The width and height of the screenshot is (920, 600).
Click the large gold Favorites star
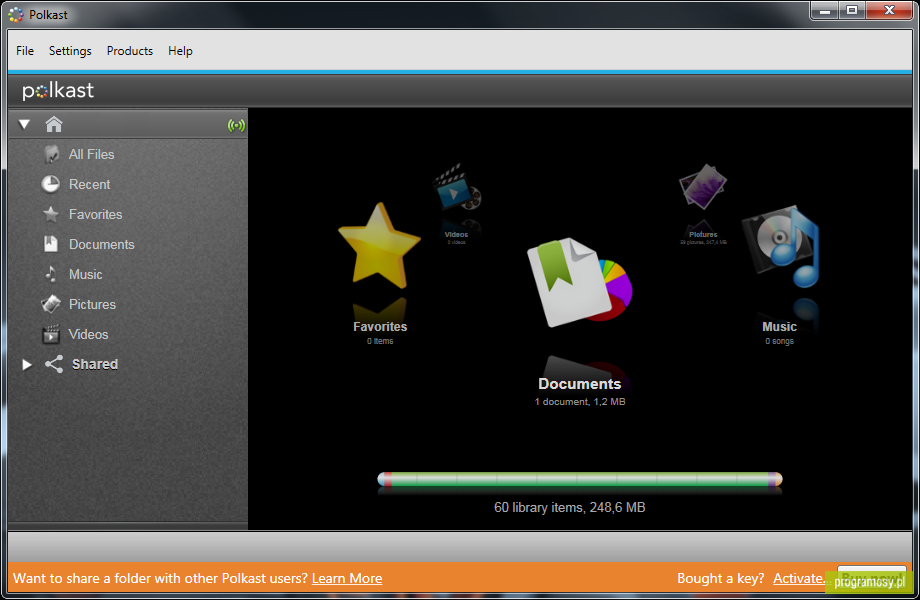pyautogui.click(x=380, y=246)
